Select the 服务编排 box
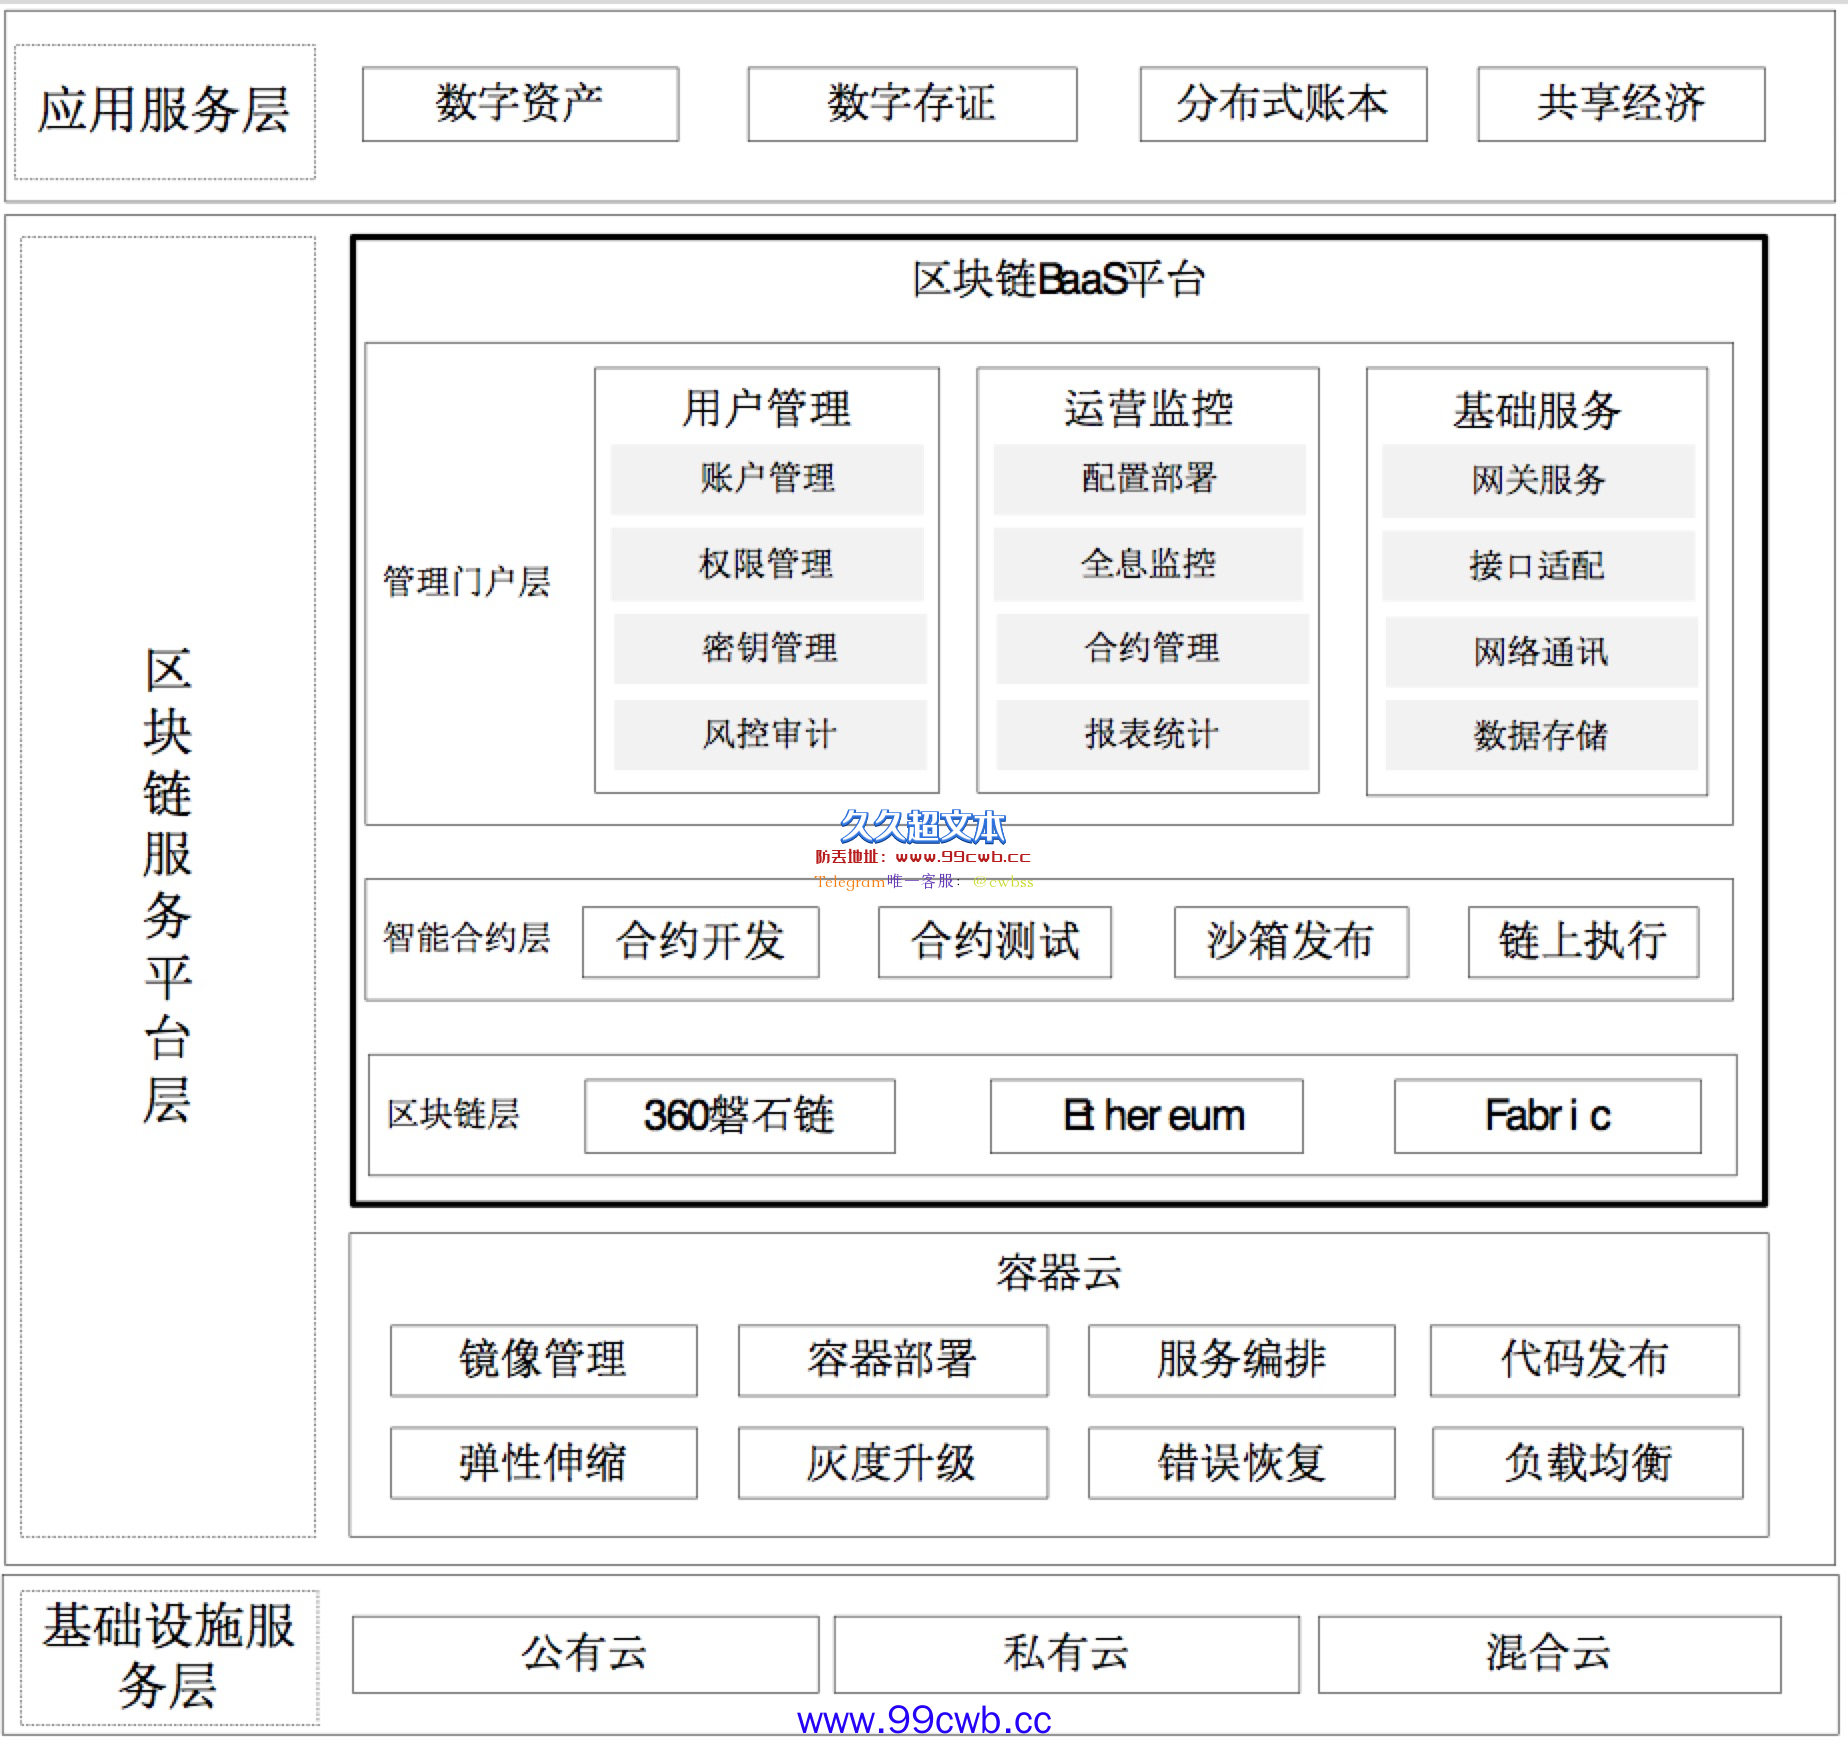 (1242, 1360)
